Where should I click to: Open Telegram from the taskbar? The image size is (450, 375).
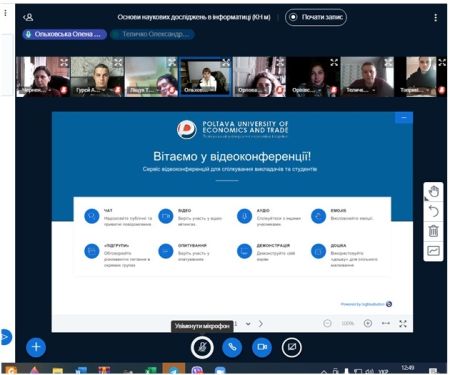[174, 369]
